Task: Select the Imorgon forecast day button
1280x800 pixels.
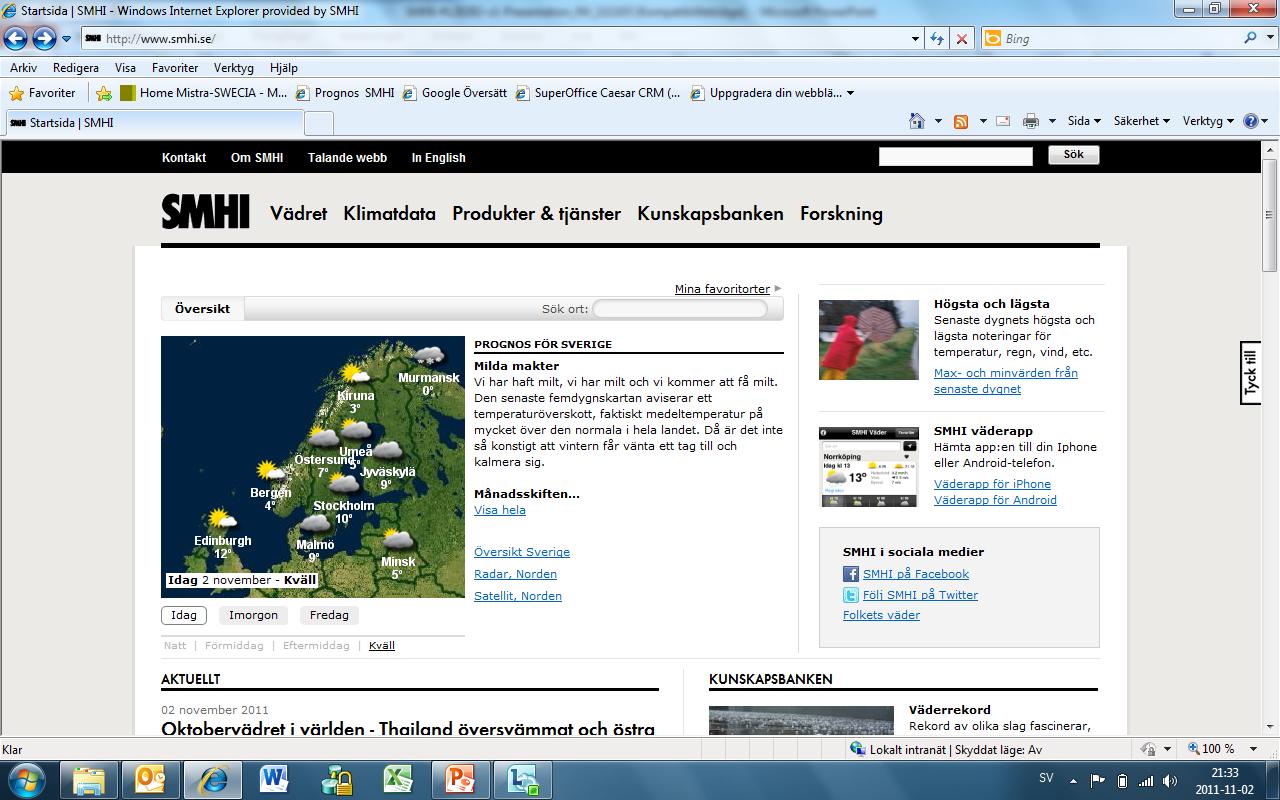Action: coord(253,615)
